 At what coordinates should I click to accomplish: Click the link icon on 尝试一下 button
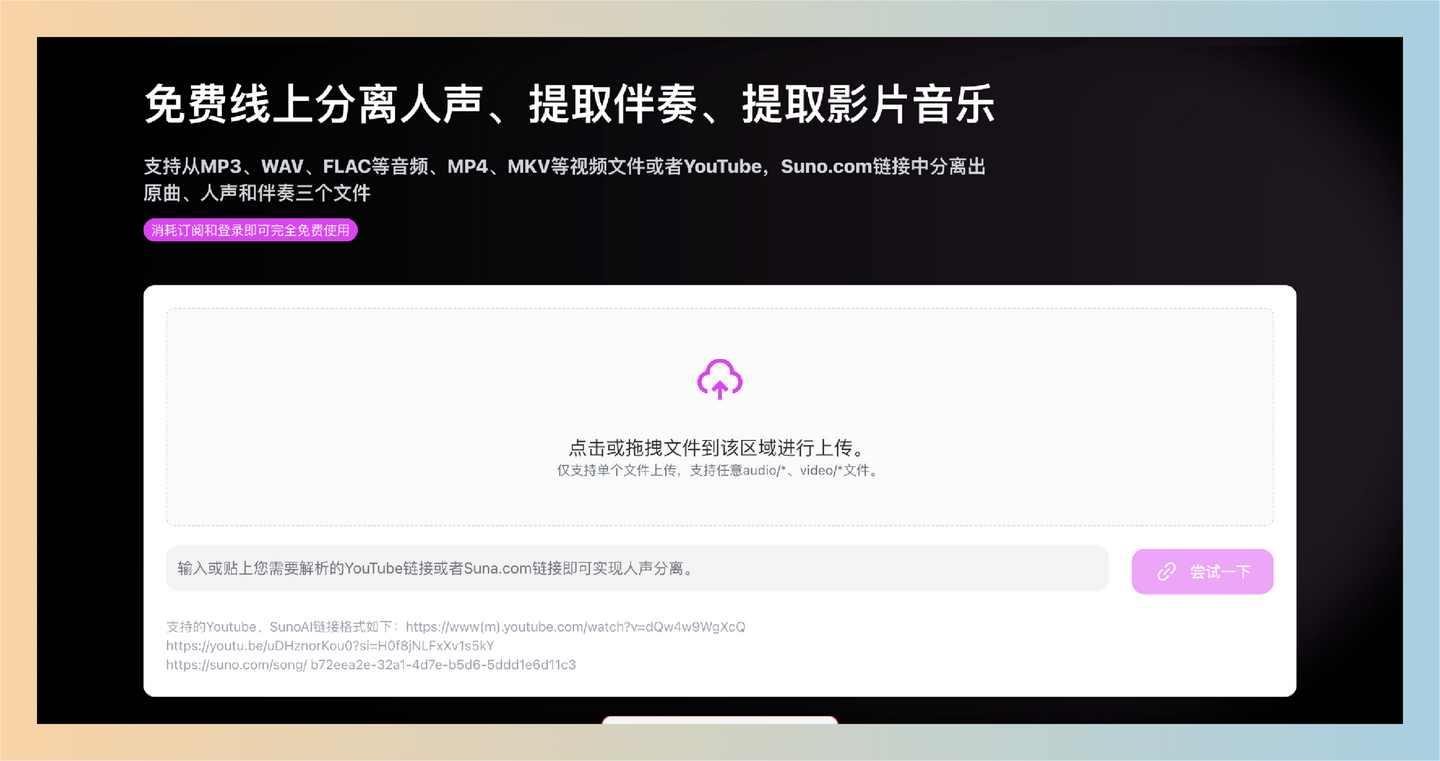pos(1166,572)
